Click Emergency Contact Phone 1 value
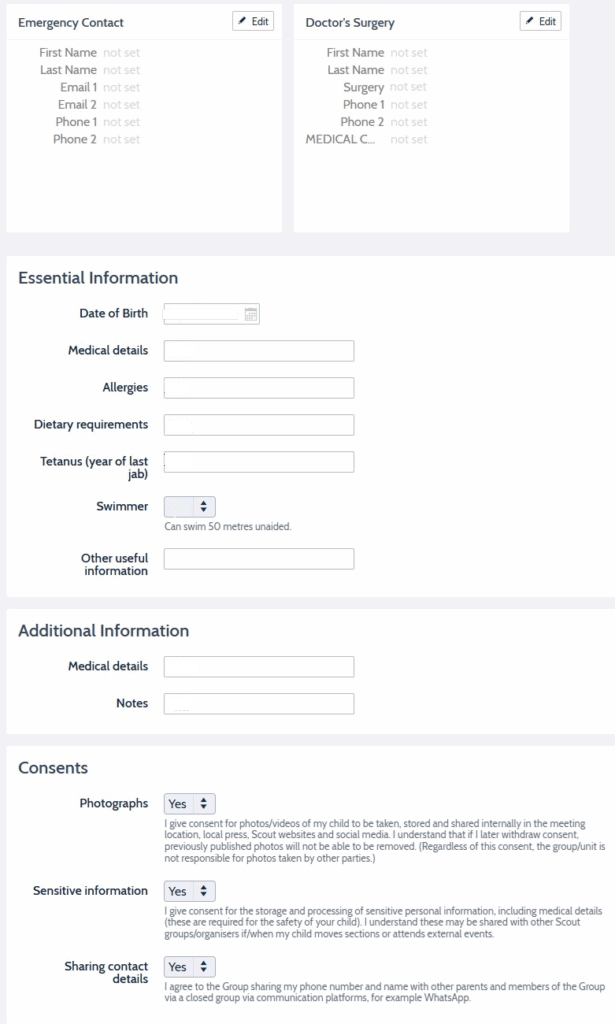 pos(121,122)
